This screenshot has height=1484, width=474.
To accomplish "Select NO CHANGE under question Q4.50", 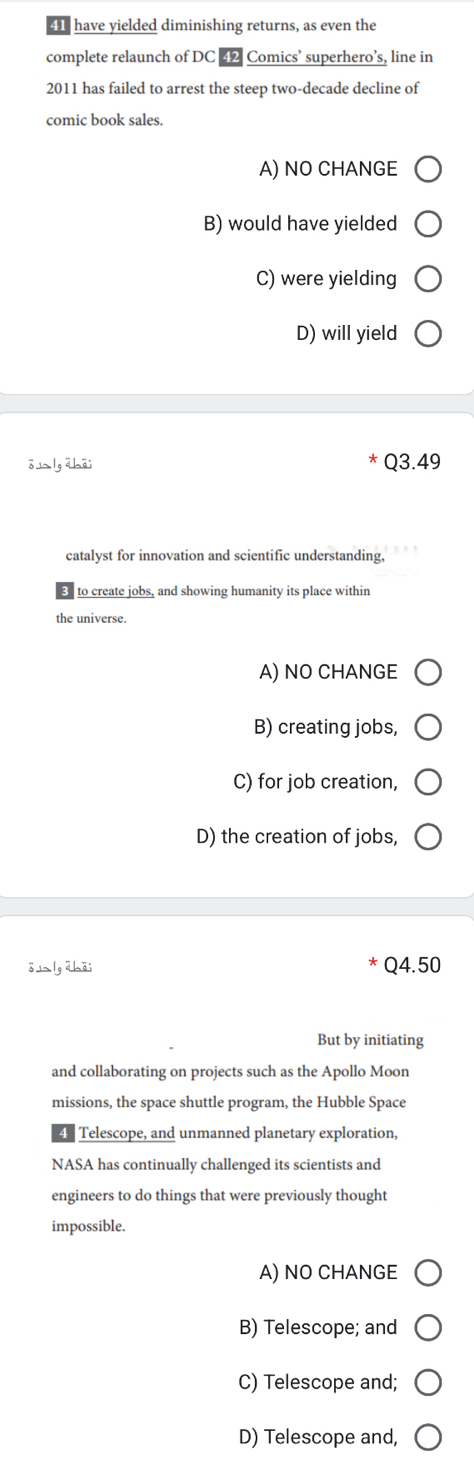I will click(x=428, y=1273).
